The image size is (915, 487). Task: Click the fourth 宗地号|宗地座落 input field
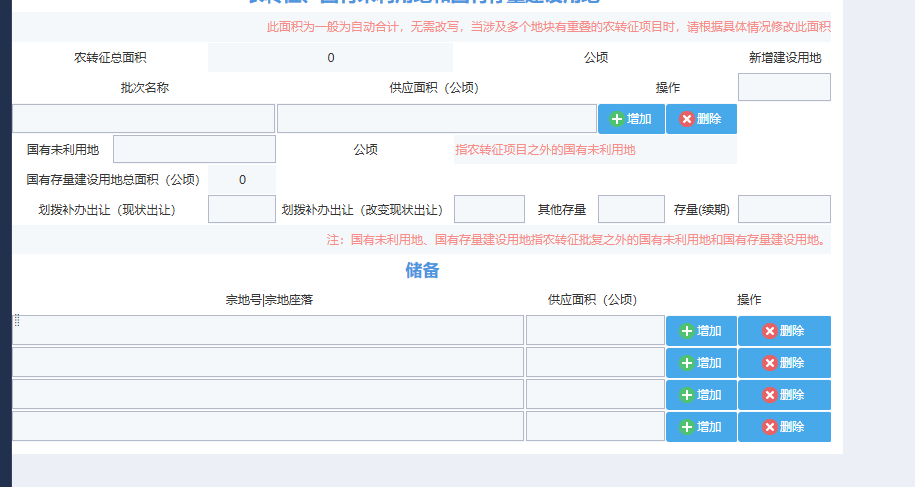point(268,426)
